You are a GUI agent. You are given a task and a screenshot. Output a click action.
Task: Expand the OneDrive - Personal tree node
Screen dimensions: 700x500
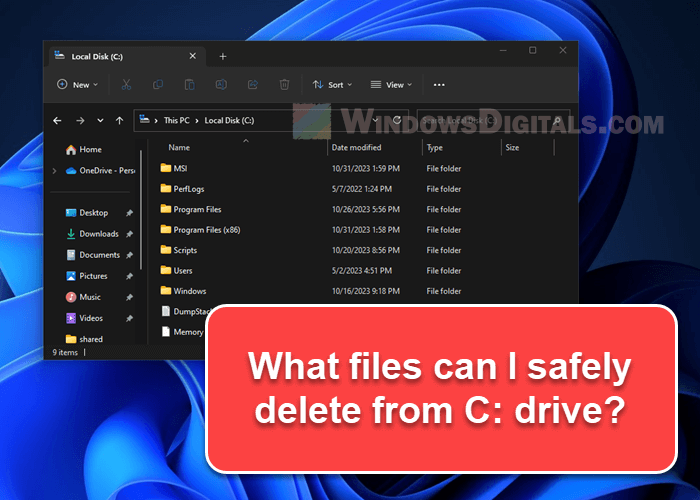click(54, 171)
